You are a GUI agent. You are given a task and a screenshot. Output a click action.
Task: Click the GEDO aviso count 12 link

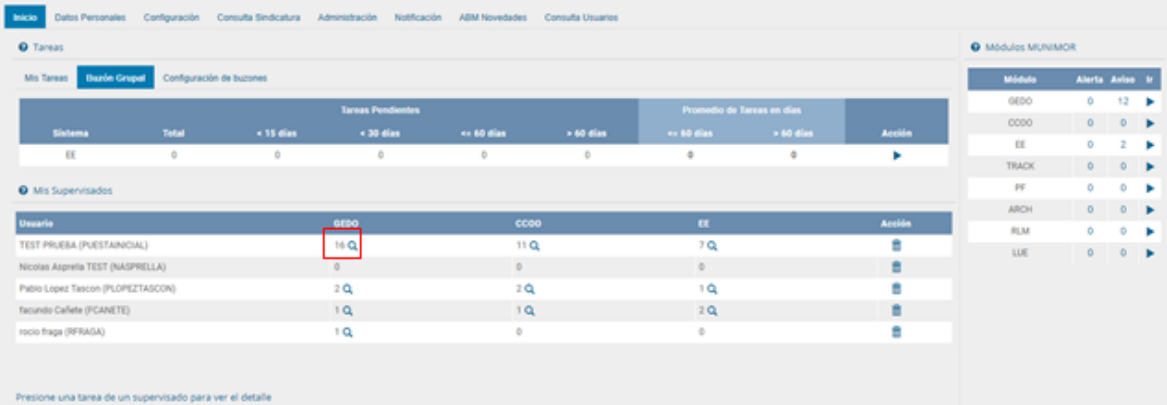point(1124,102)
